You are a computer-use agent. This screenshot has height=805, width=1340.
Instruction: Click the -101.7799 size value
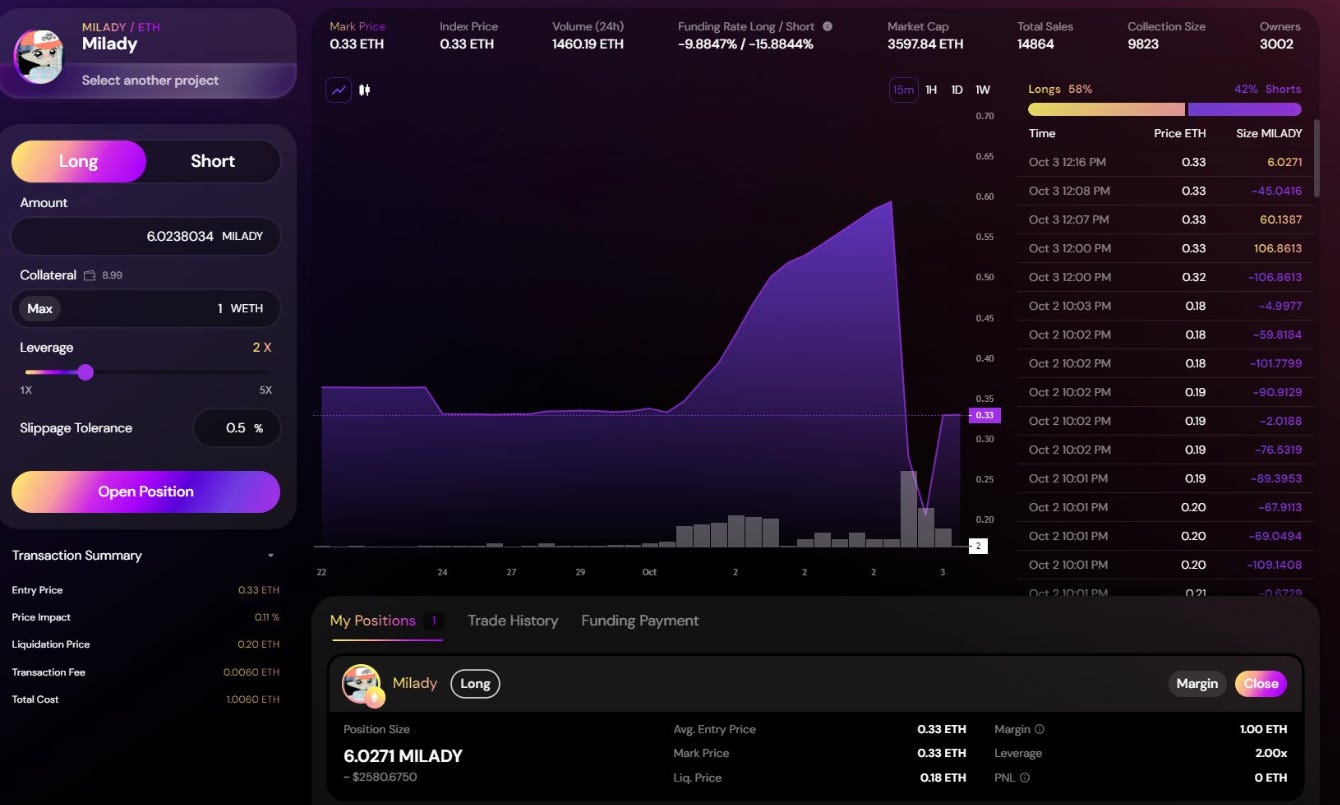coord(1275,363)
